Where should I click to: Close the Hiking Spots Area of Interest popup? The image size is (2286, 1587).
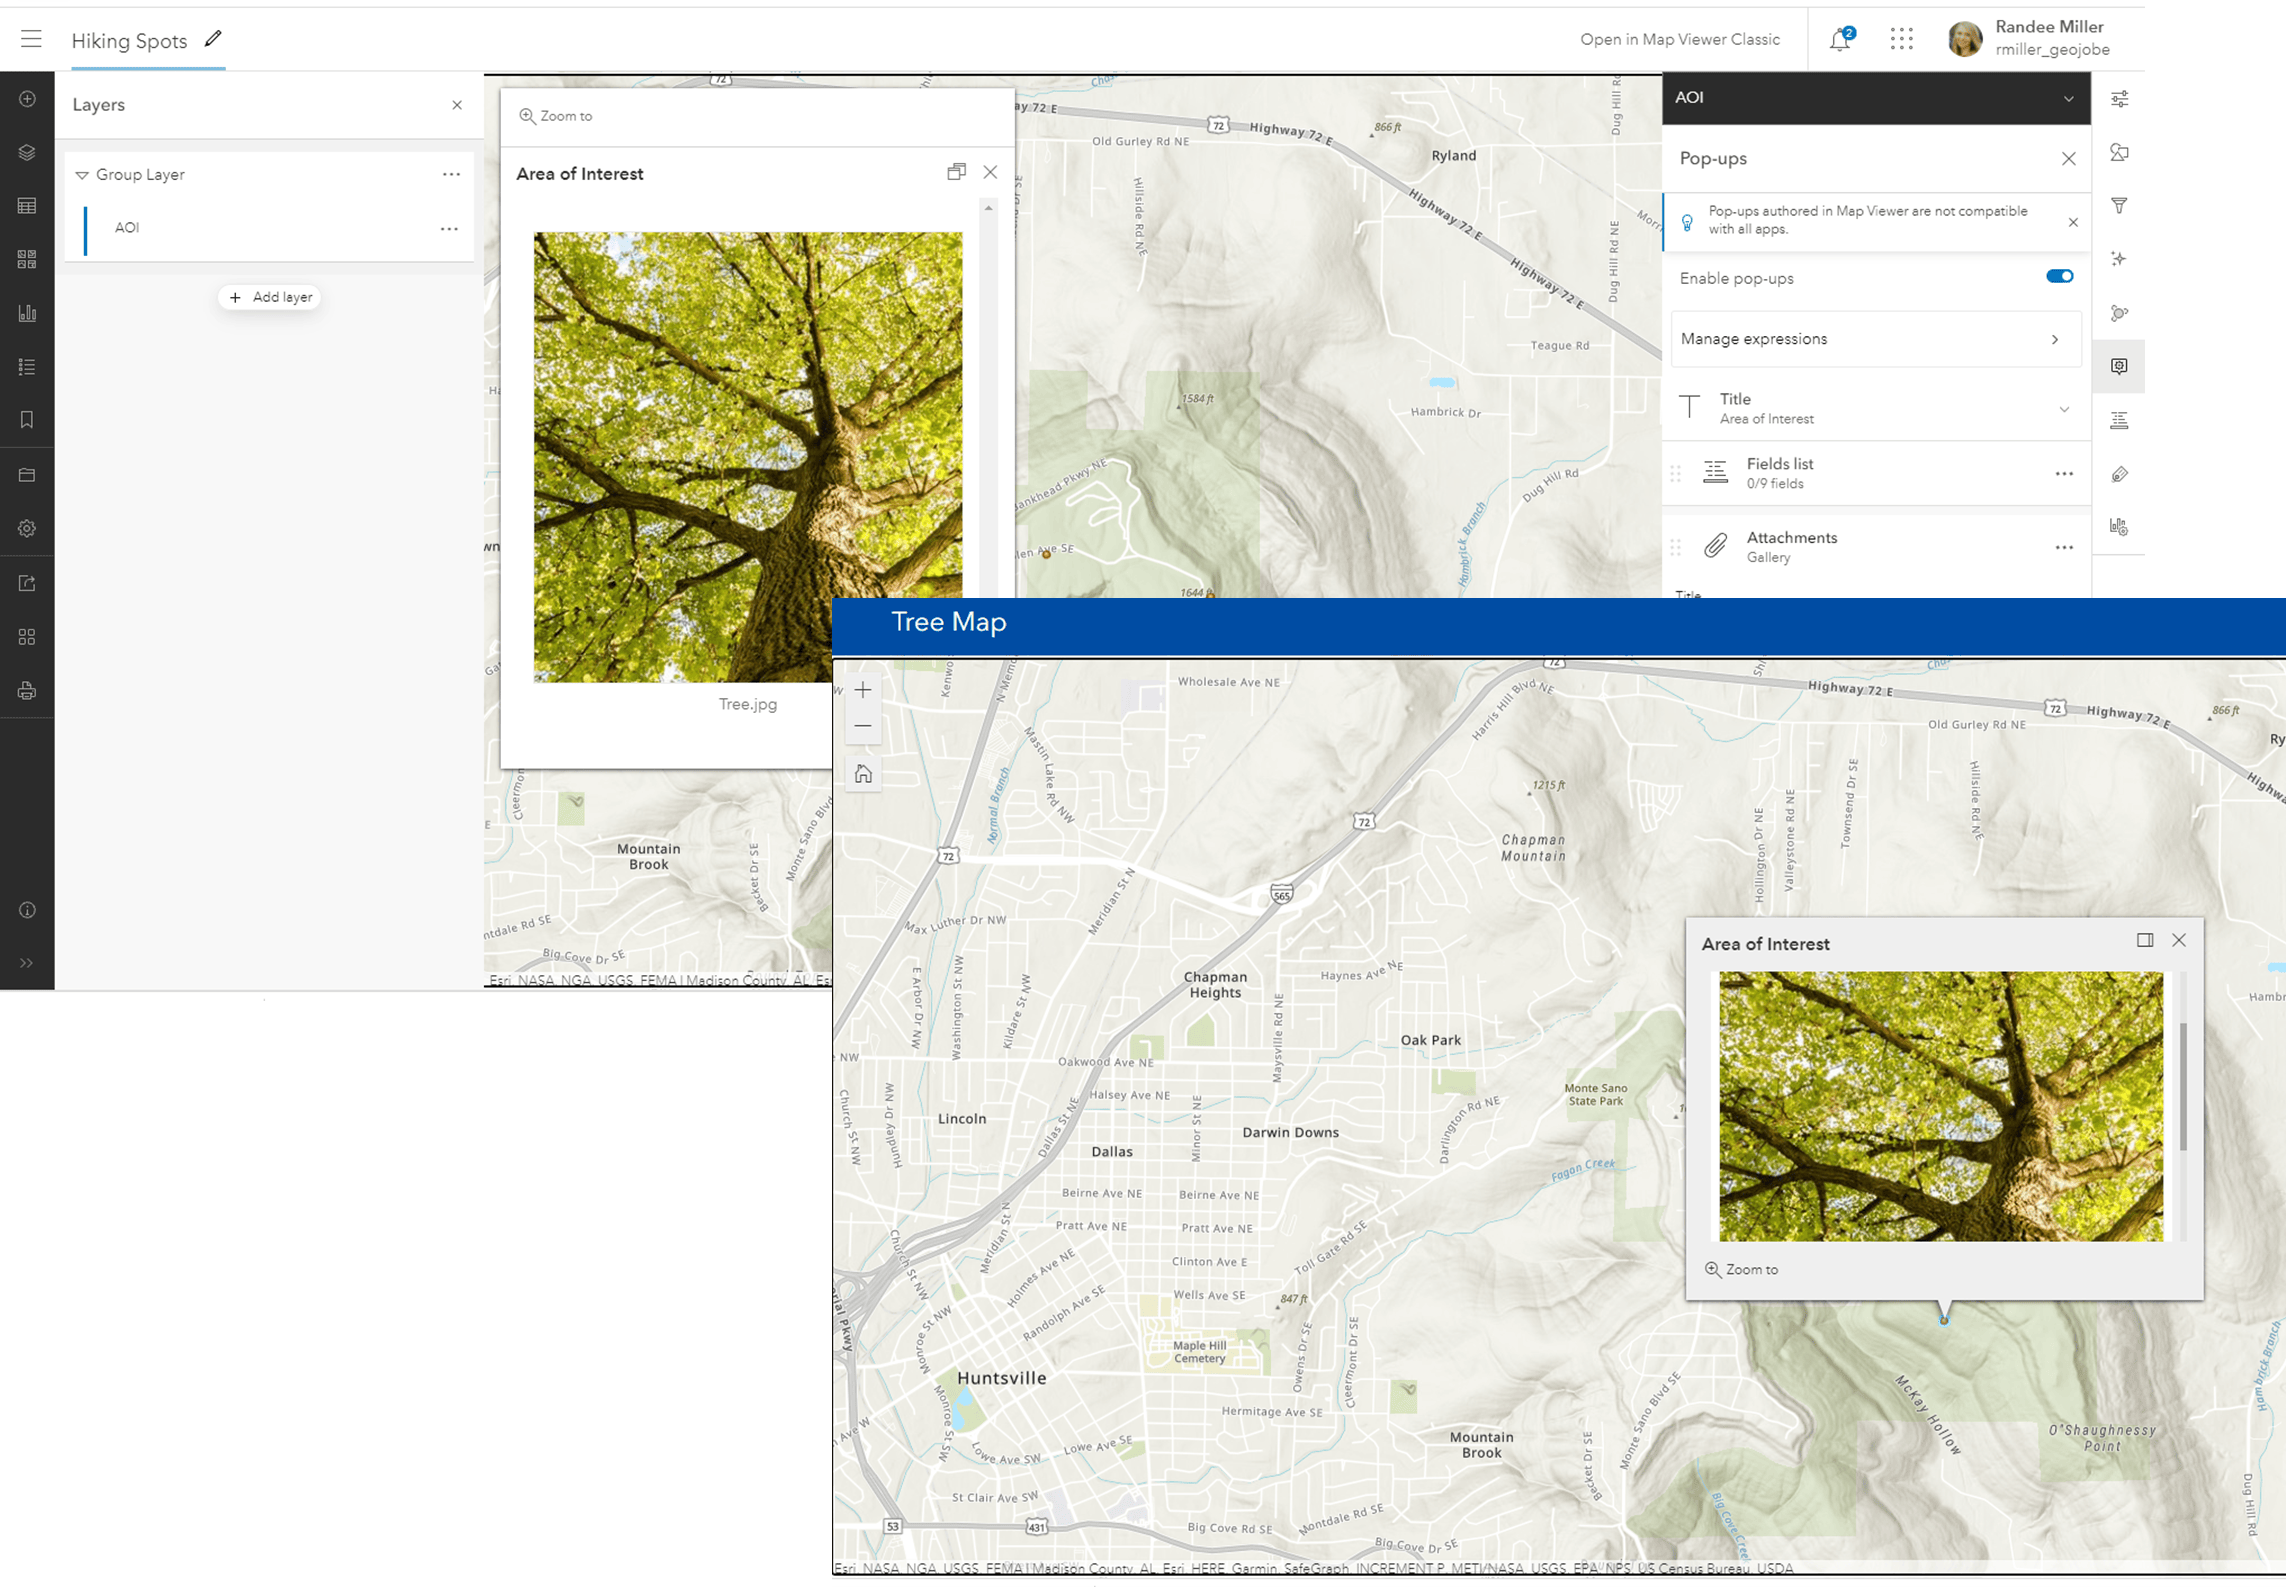point(990,172)
